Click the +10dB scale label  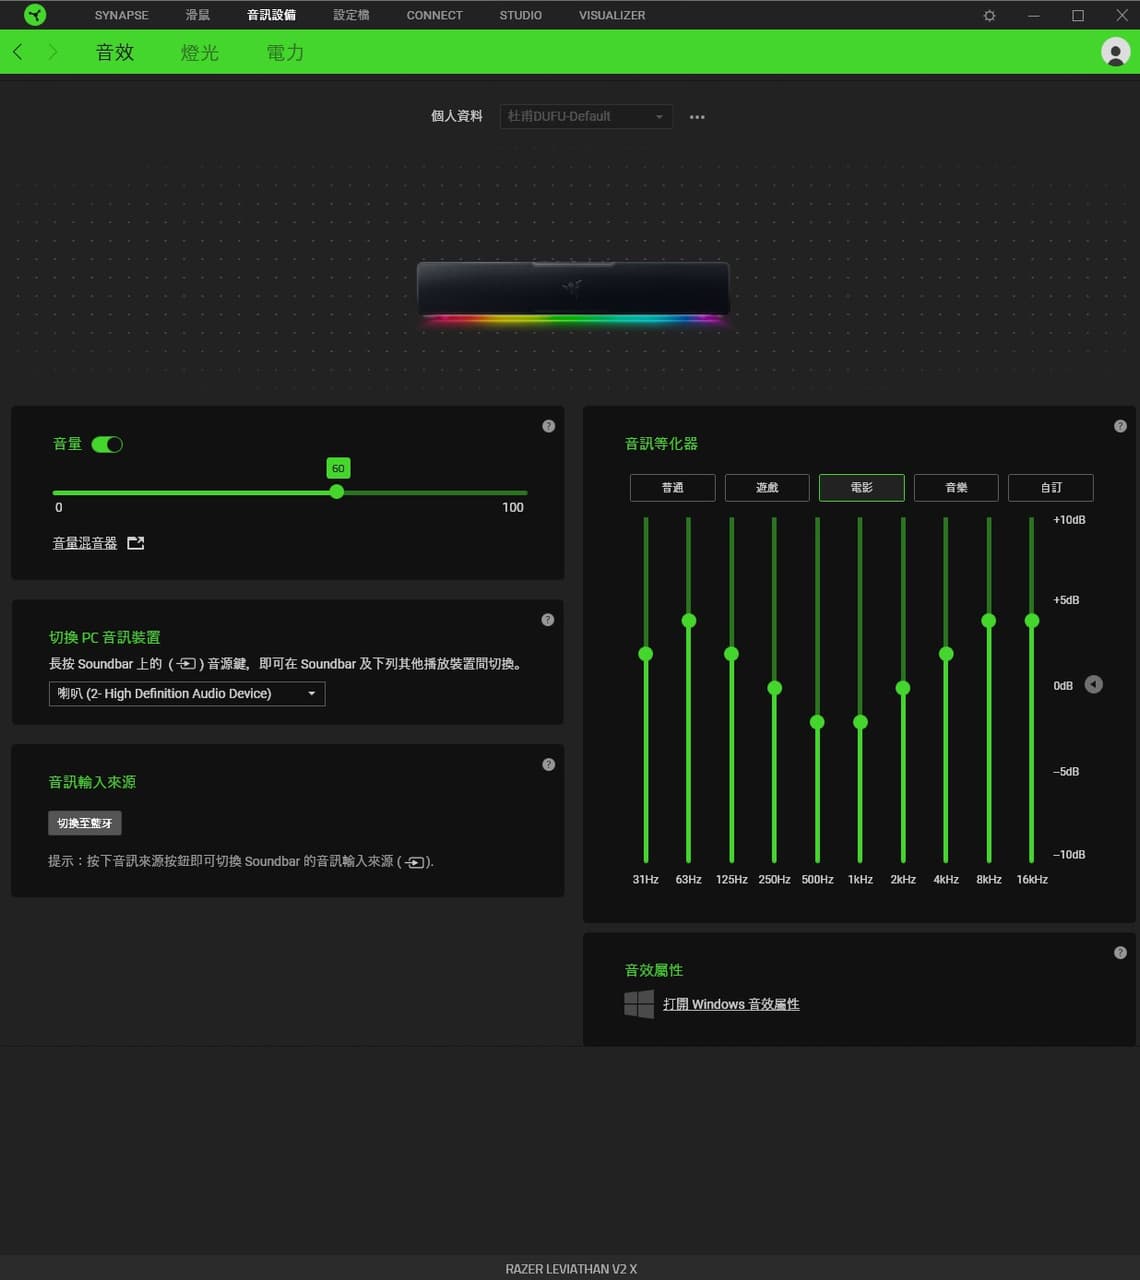[x=1069, y=520]
